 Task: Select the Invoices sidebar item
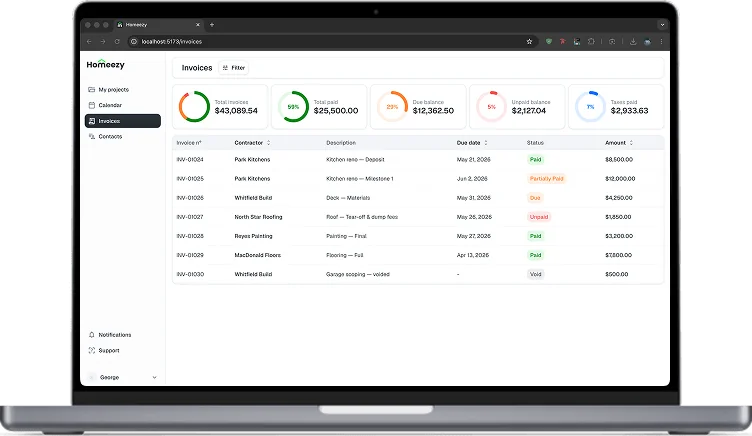point(123,121)
